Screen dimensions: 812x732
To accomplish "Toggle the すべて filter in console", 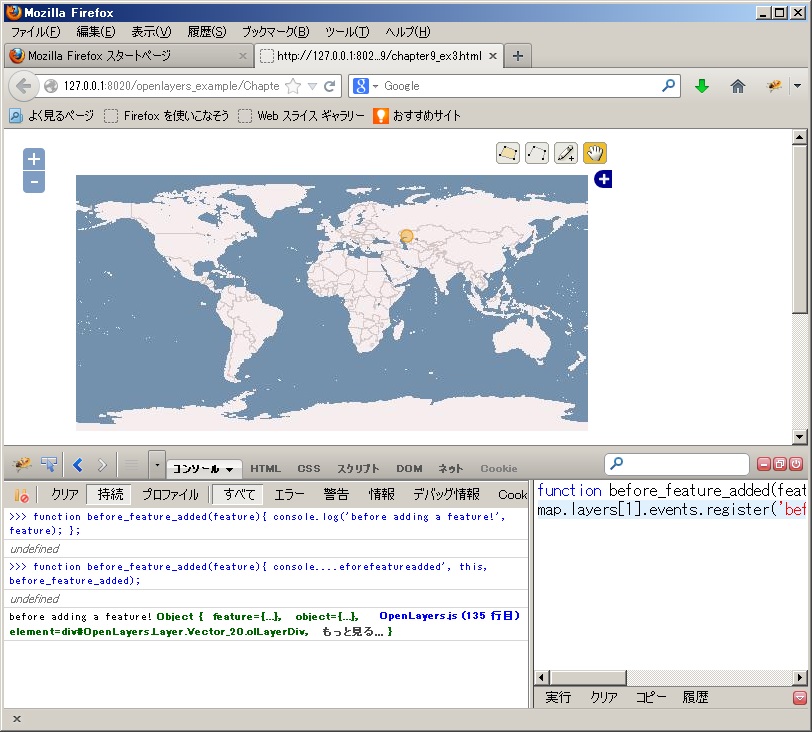I will (239, 494).
